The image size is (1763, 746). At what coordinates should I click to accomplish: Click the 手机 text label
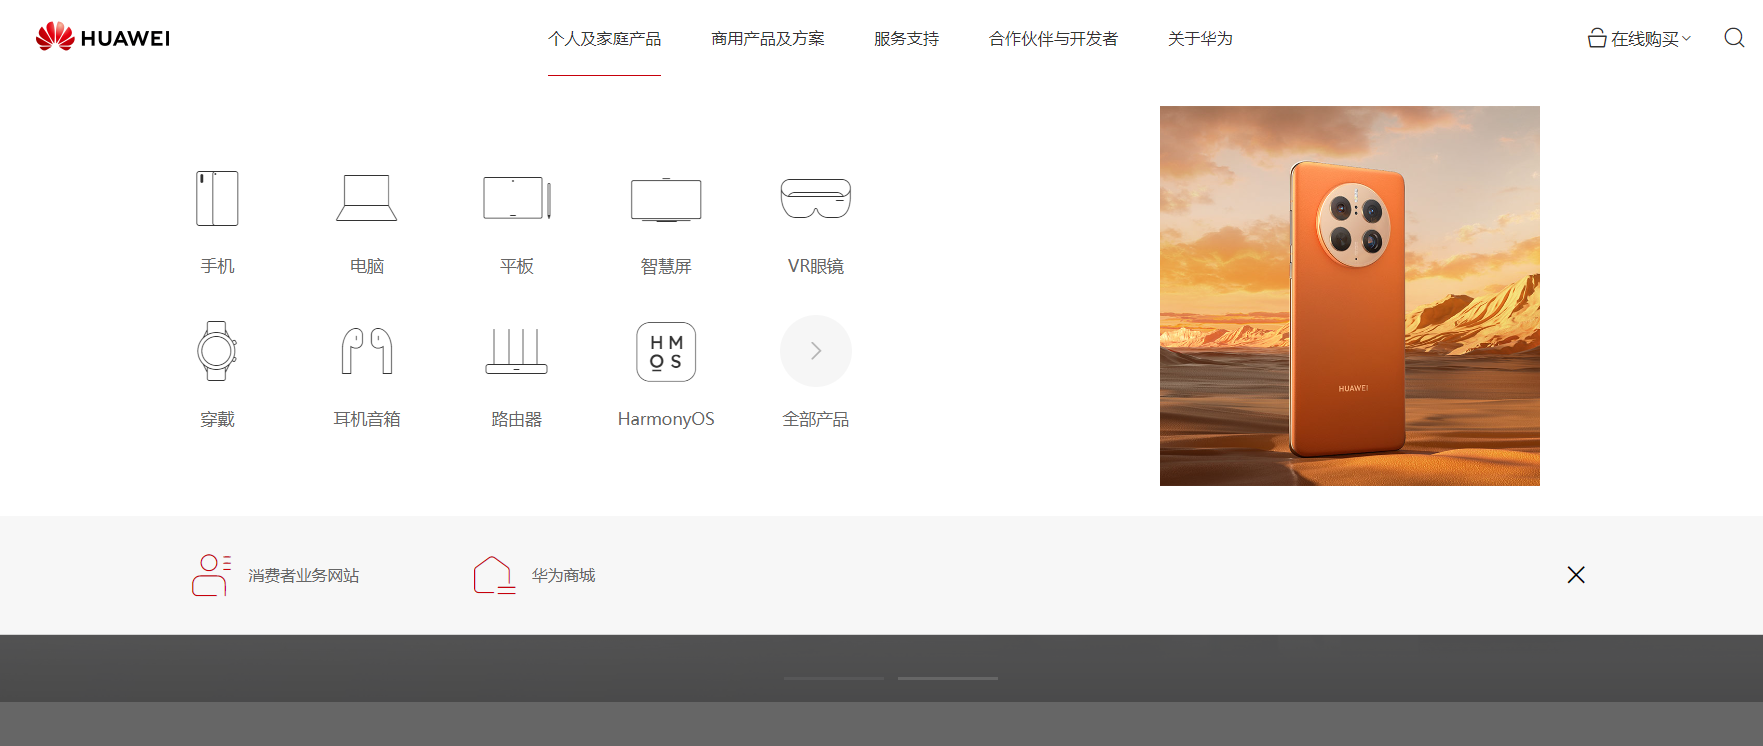point(217,266)
